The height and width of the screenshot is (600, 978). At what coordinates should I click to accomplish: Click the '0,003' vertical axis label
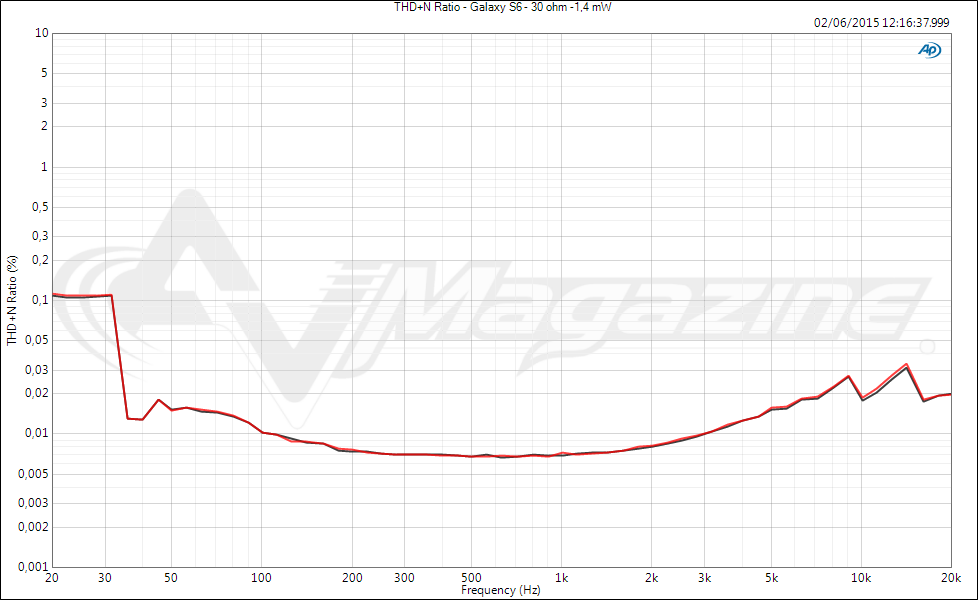point(33,503)
